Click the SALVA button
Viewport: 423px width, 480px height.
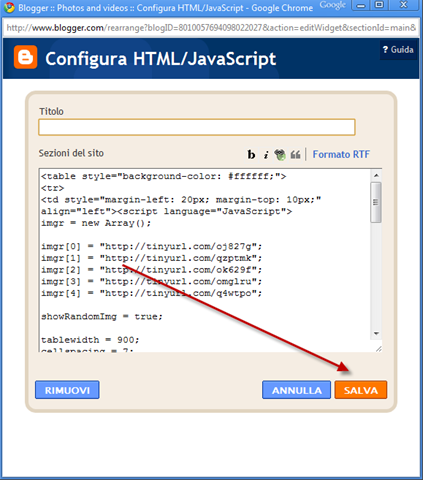361,390
